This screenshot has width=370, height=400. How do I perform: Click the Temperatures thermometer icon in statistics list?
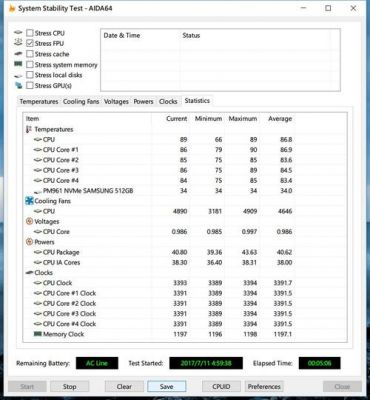pyautogui.click(x=29, y=129)
